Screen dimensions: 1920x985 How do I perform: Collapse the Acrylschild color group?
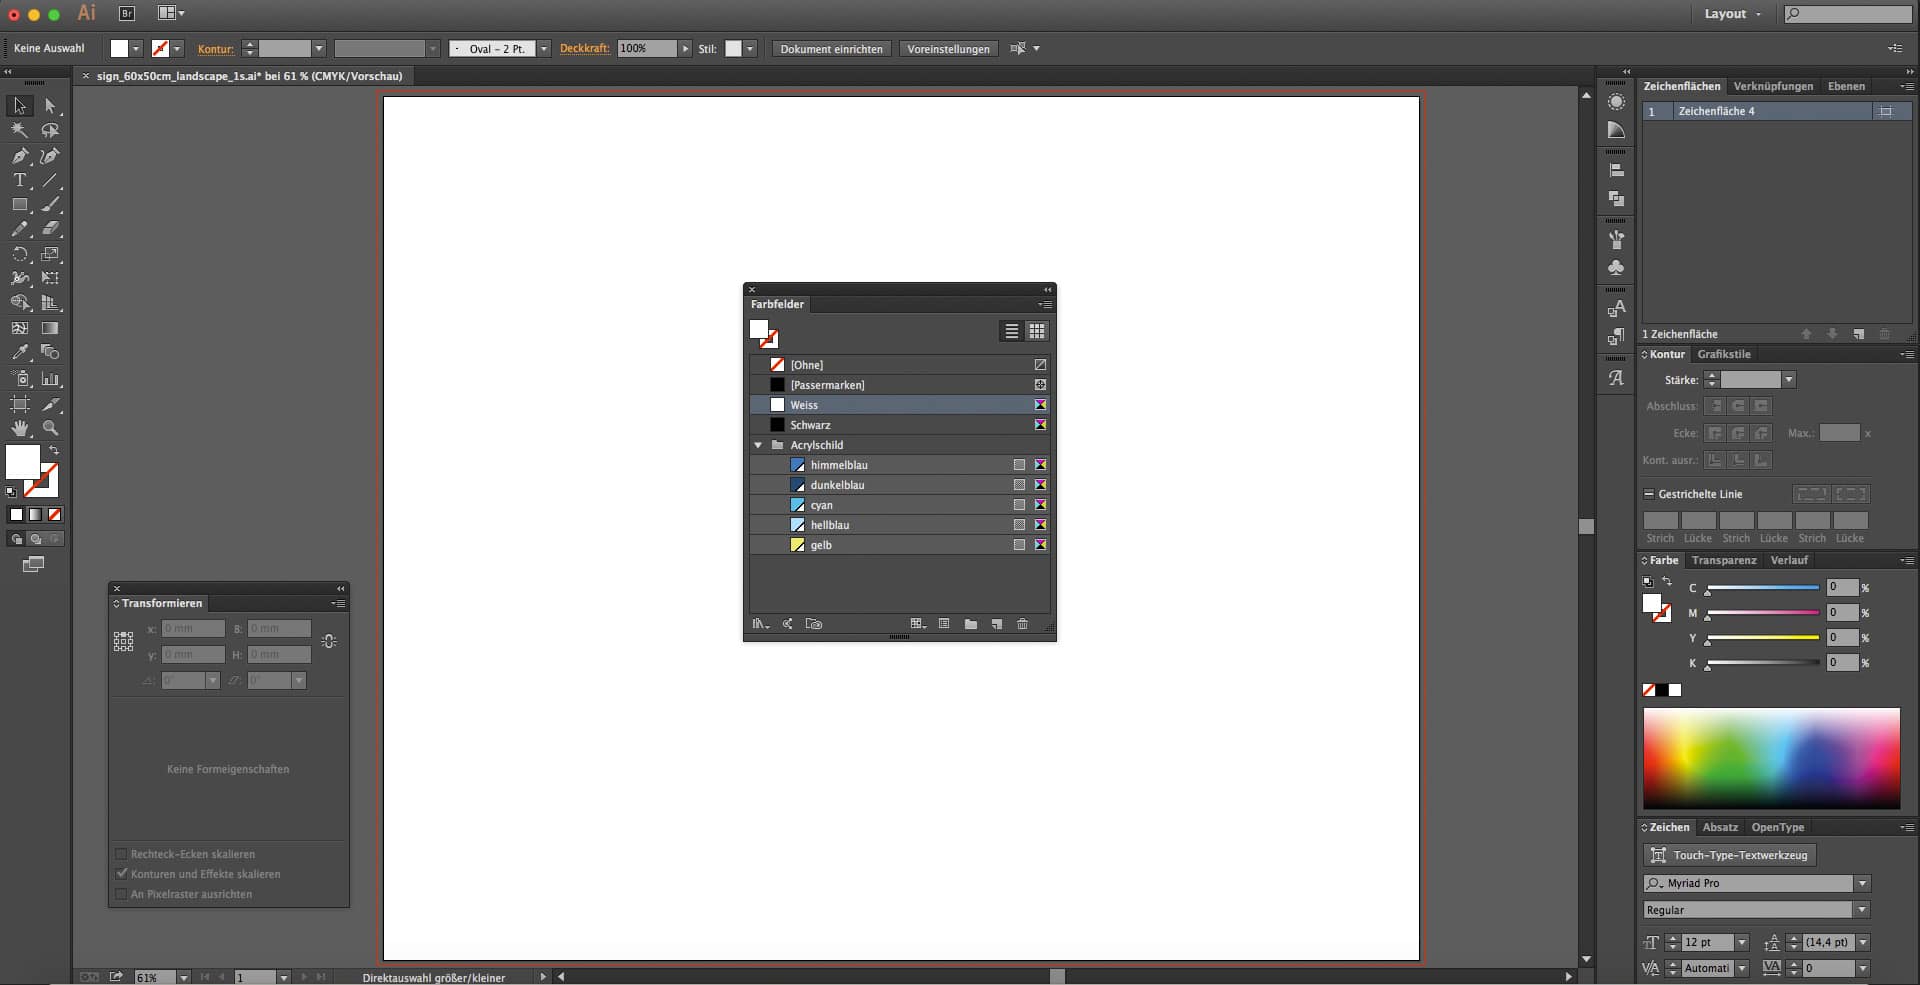click(758, 445)
